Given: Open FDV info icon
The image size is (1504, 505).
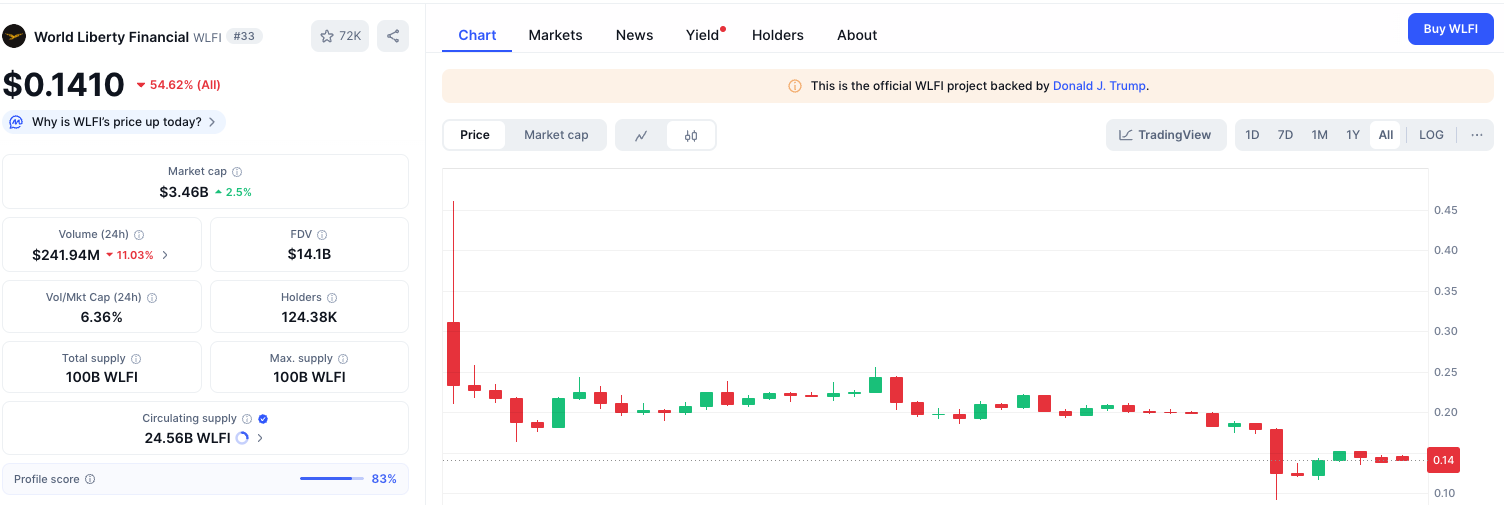Looking at the screenshot, I should [x=323, y=235].
